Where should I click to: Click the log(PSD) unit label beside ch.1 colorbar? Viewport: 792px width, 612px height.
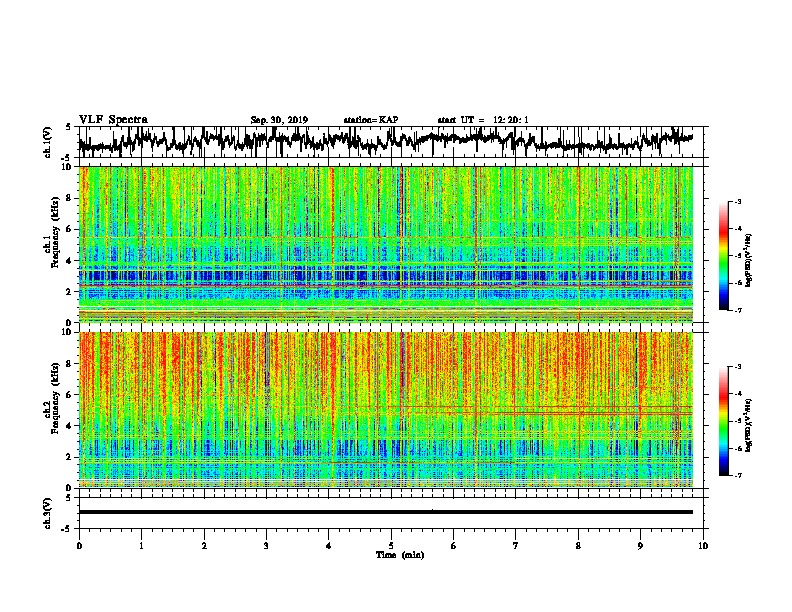(x=748, y=260)
